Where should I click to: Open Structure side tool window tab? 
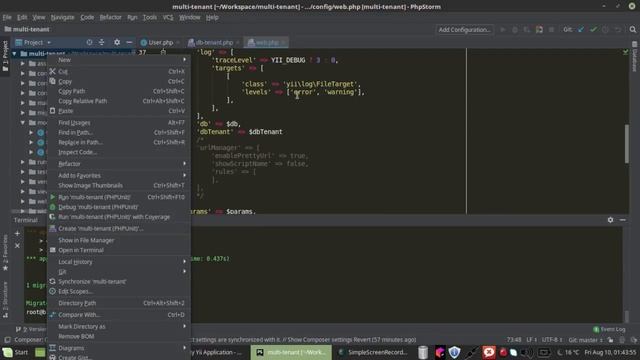click(x=5, y=300)
